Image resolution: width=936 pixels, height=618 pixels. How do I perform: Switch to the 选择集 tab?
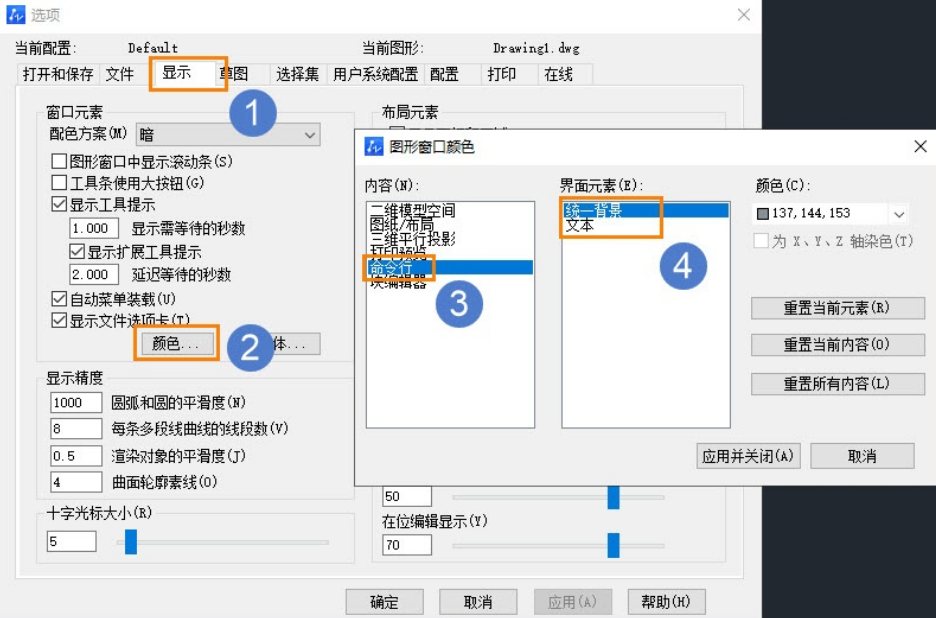click(x=297, y=74)
